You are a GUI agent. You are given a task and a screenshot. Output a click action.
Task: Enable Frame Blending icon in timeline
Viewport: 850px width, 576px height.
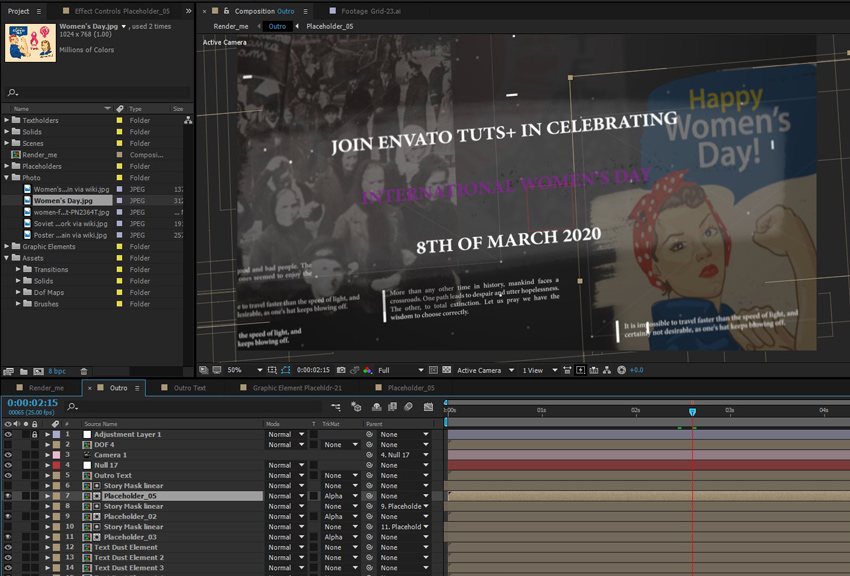[x=392, y=406]
